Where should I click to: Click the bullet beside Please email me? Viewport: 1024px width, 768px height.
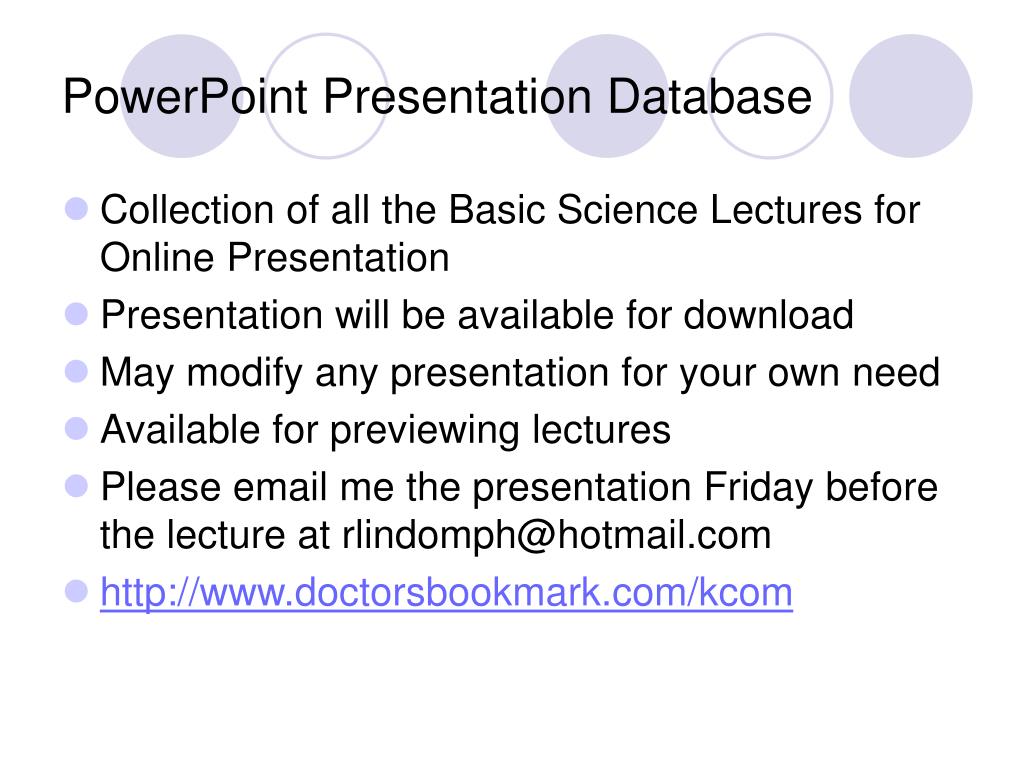(x=76, y=487)
